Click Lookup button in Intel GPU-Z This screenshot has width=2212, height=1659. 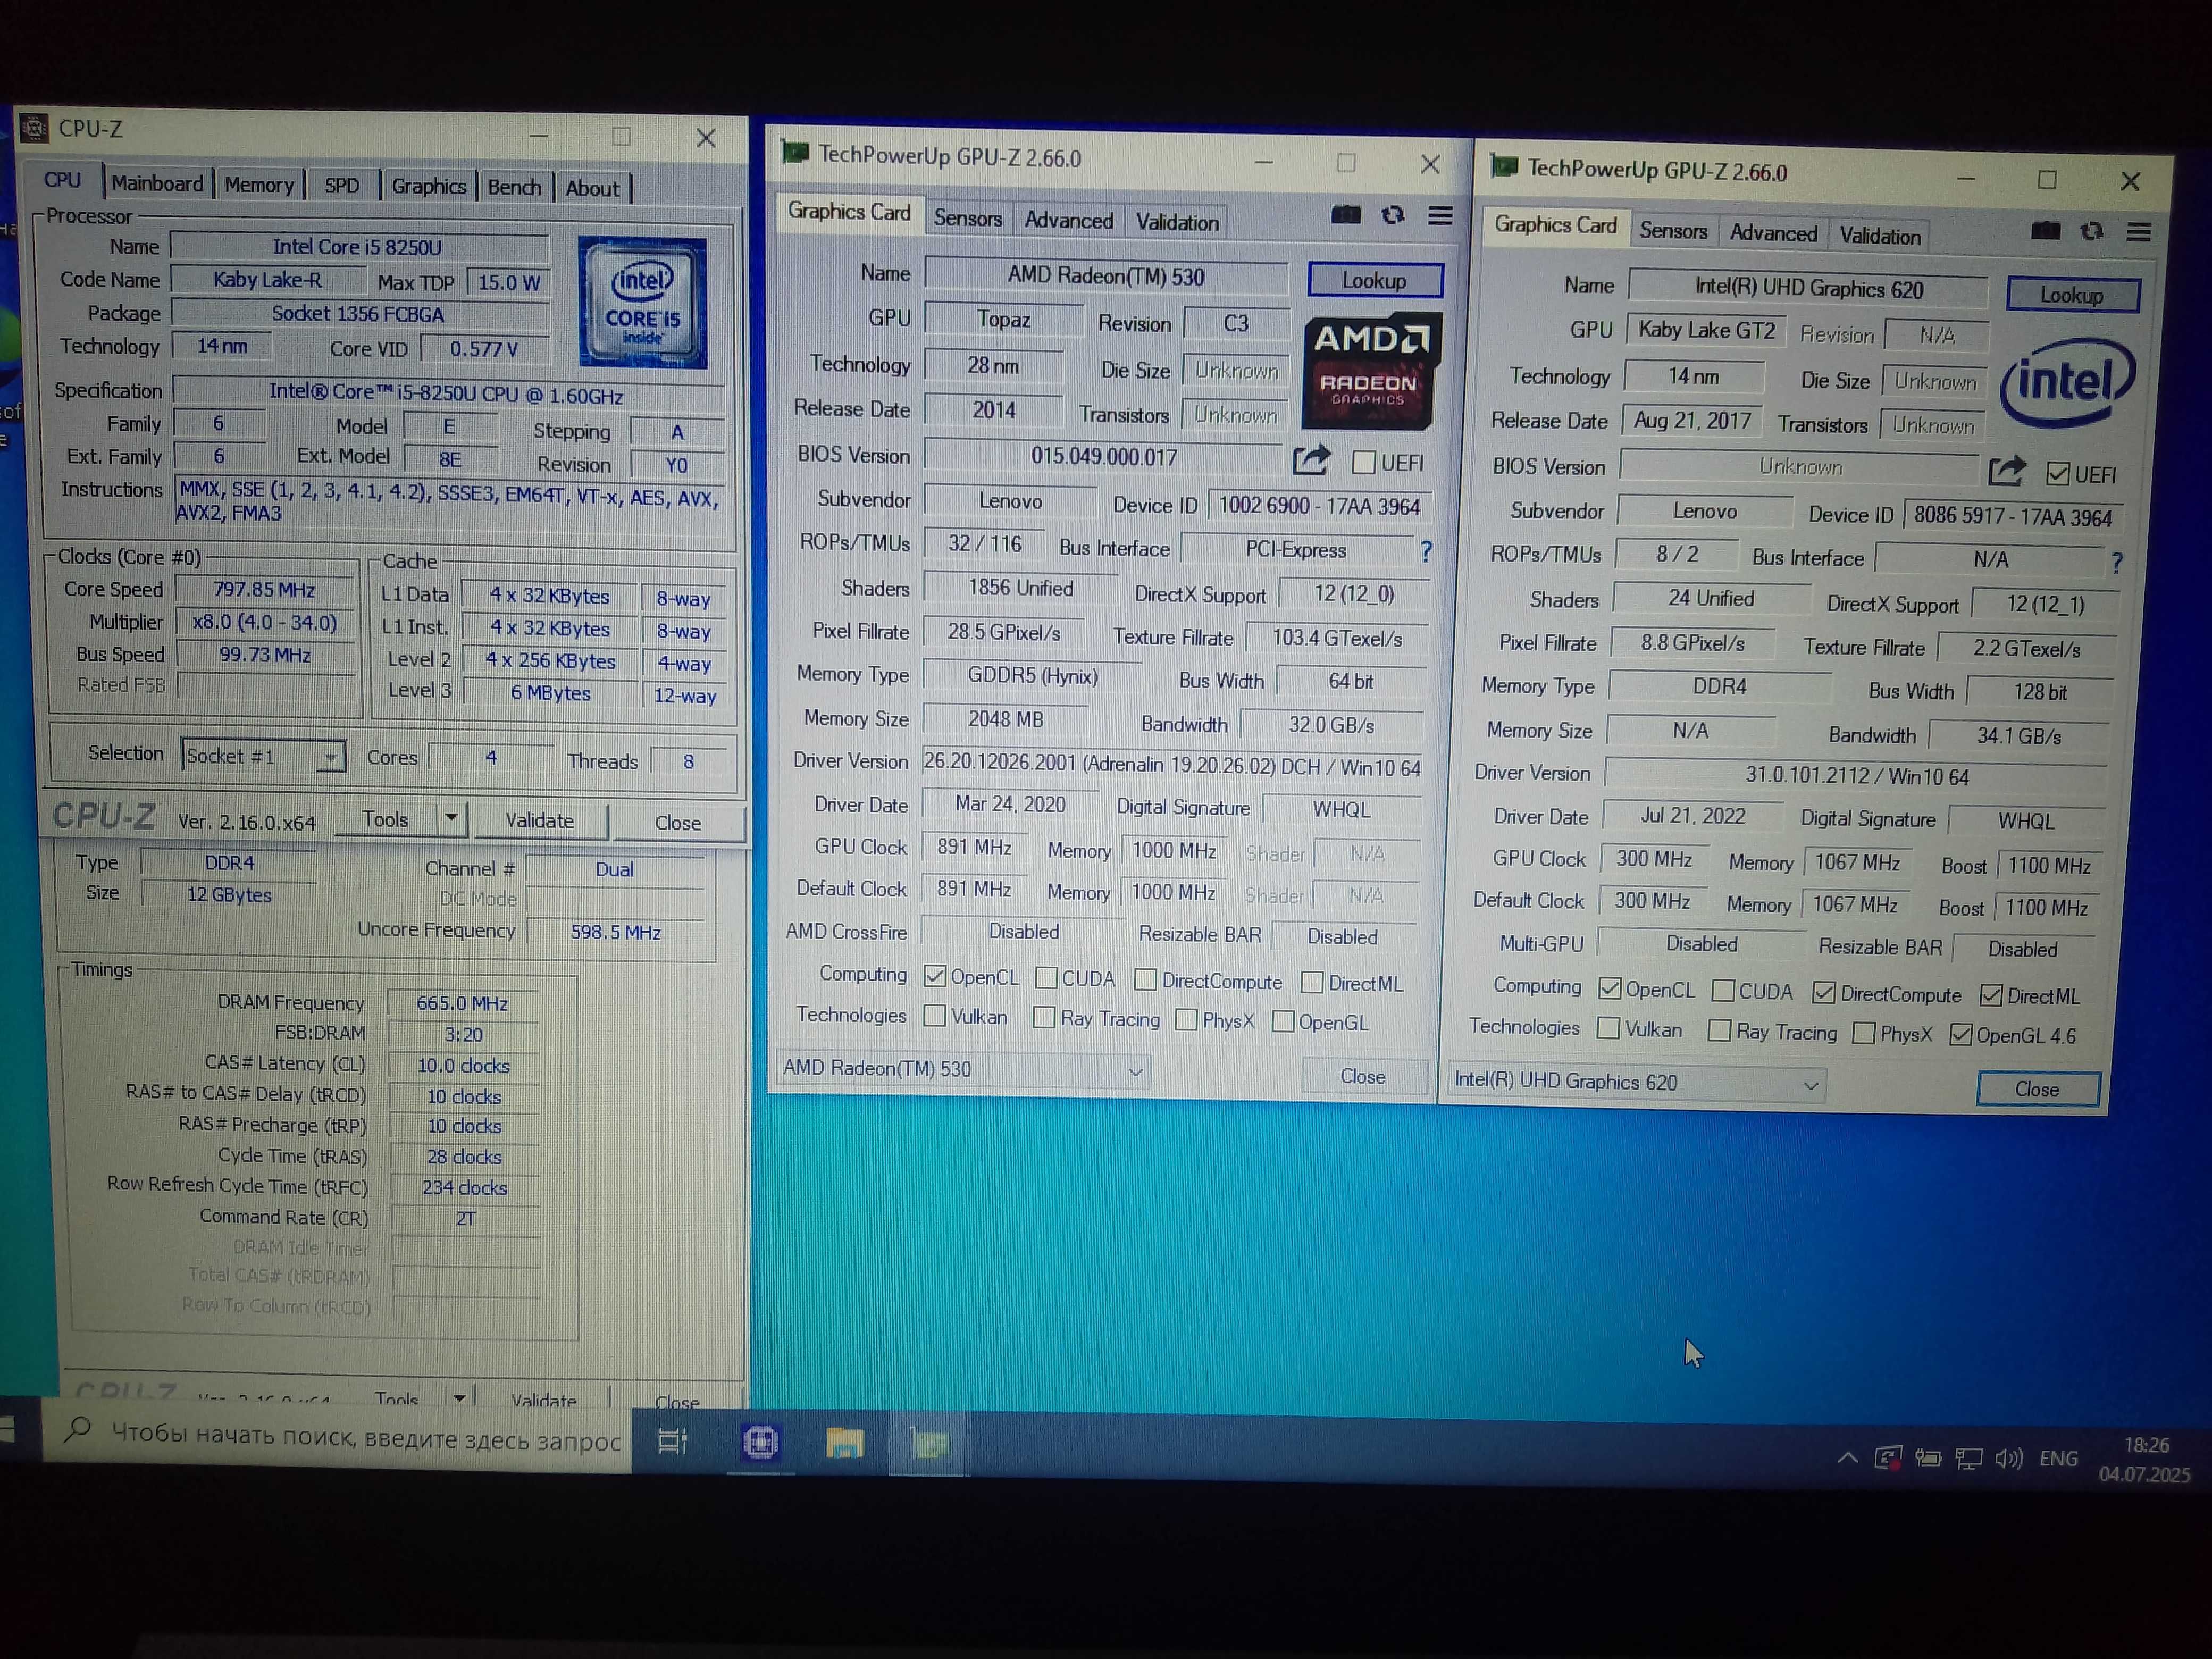[2072, 295]
